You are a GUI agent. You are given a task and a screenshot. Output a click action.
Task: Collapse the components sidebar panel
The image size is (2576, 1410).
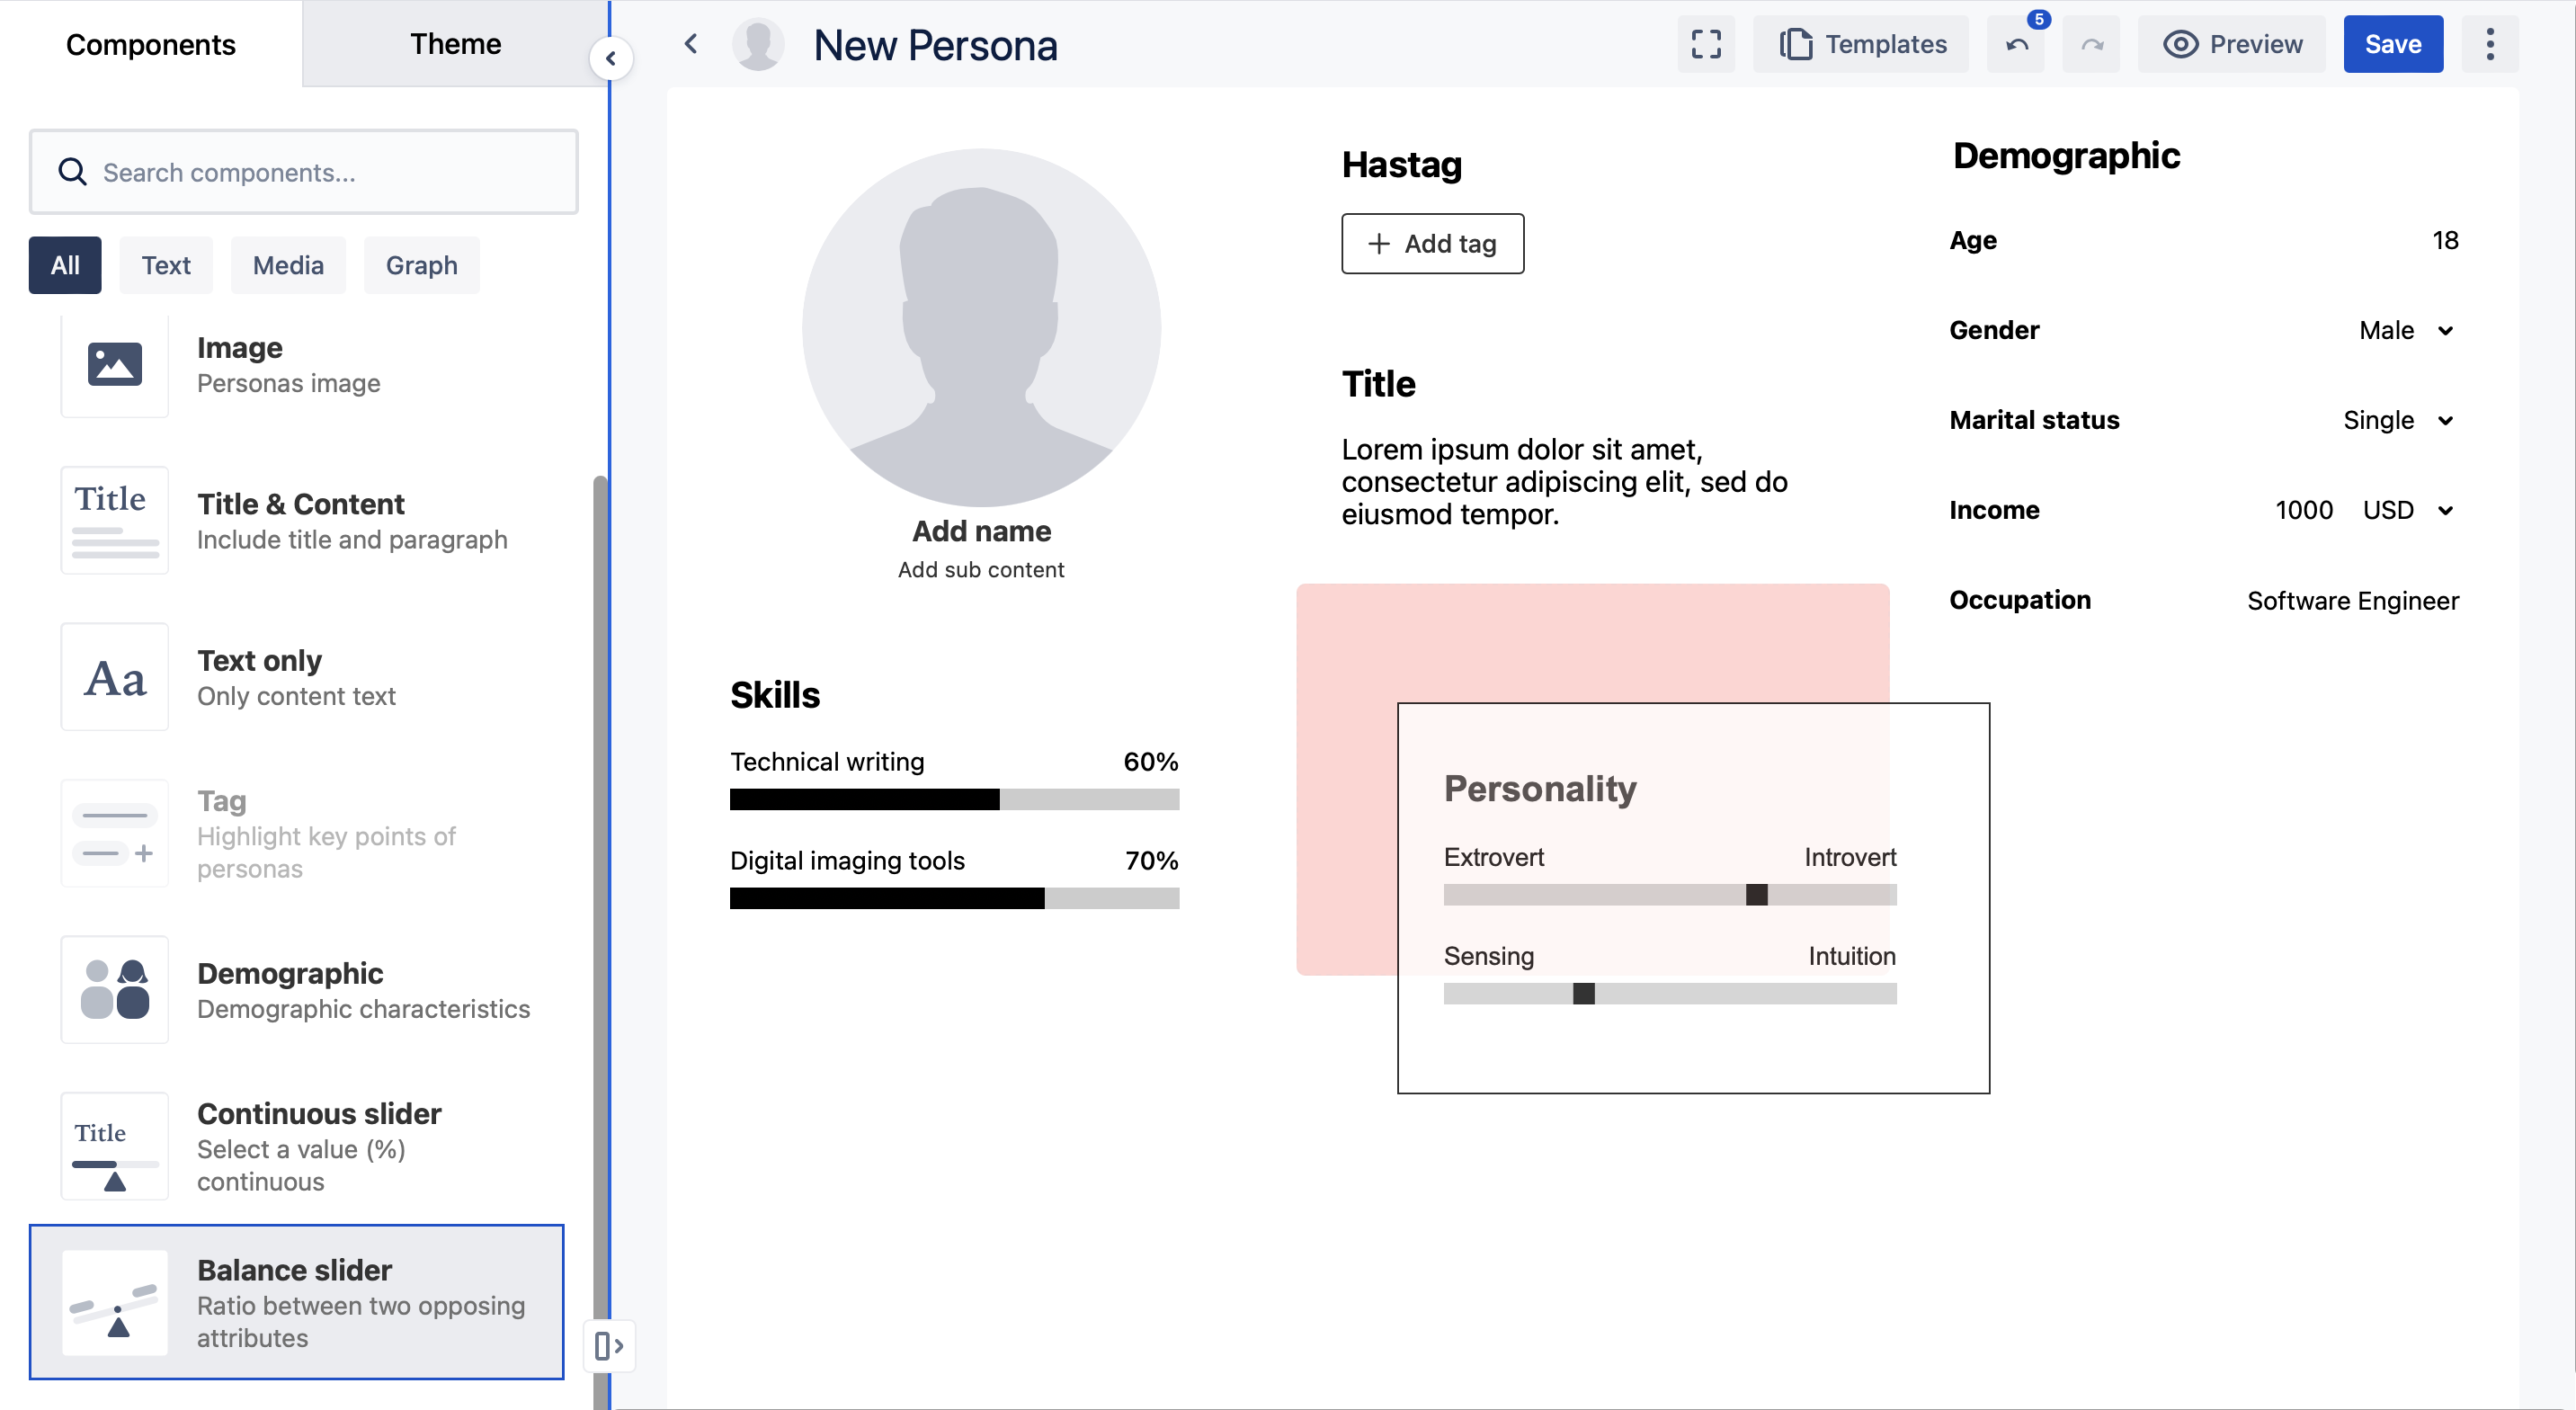click(x=611, y=58)
